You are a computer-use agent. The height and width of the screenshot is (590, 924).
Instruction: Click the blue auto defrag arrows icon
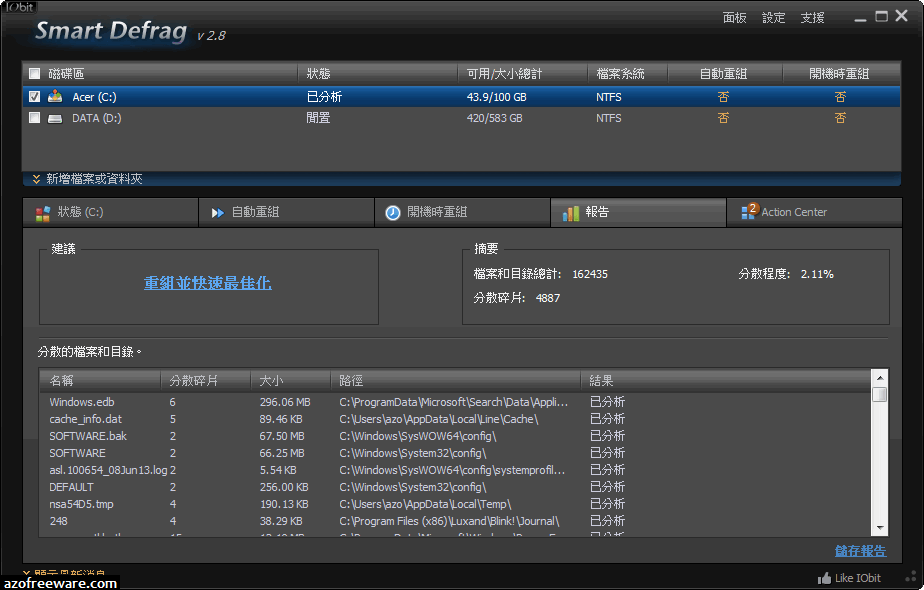click(x=217, y=213)
